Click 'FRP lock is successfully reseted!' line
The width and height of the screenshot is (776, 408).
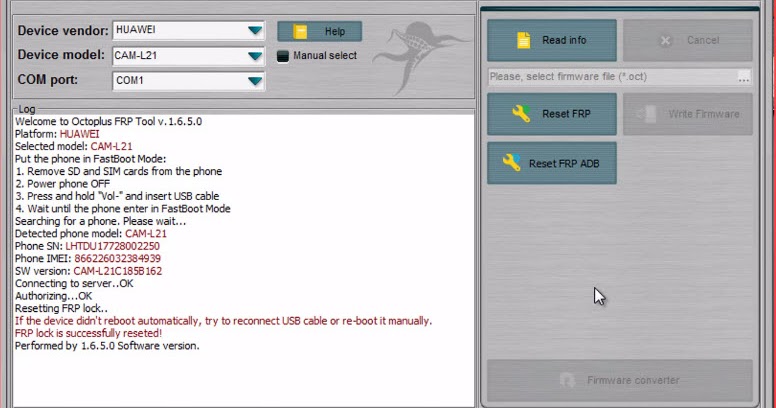(x=89, y=333)
